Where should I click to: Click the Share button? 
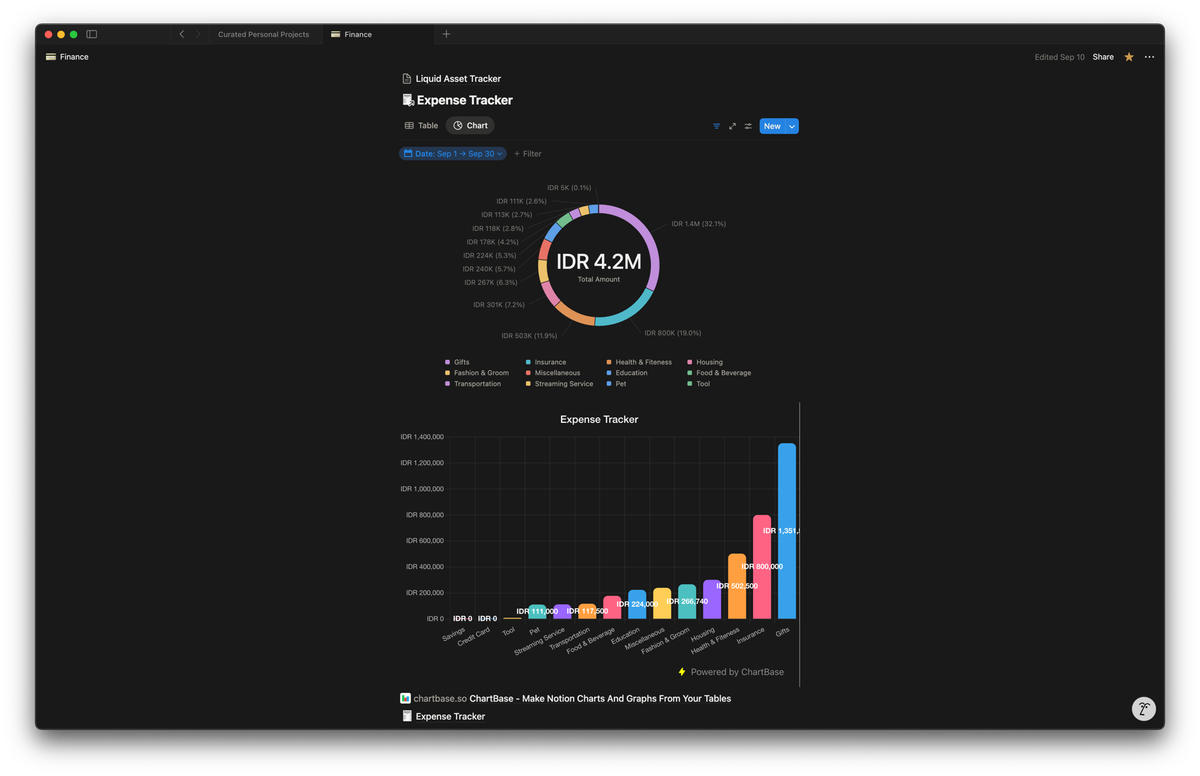1102,57
